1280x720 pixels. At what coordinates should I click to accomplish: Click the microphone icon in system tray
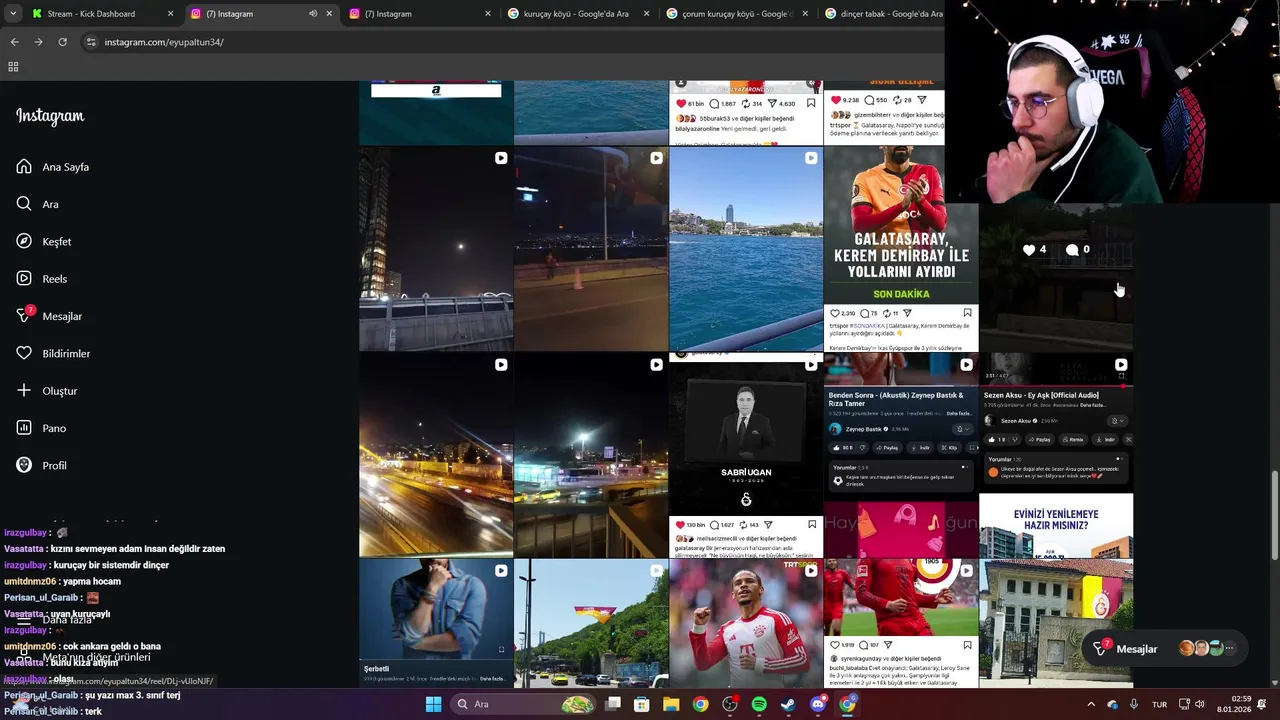coord(1134,704)
